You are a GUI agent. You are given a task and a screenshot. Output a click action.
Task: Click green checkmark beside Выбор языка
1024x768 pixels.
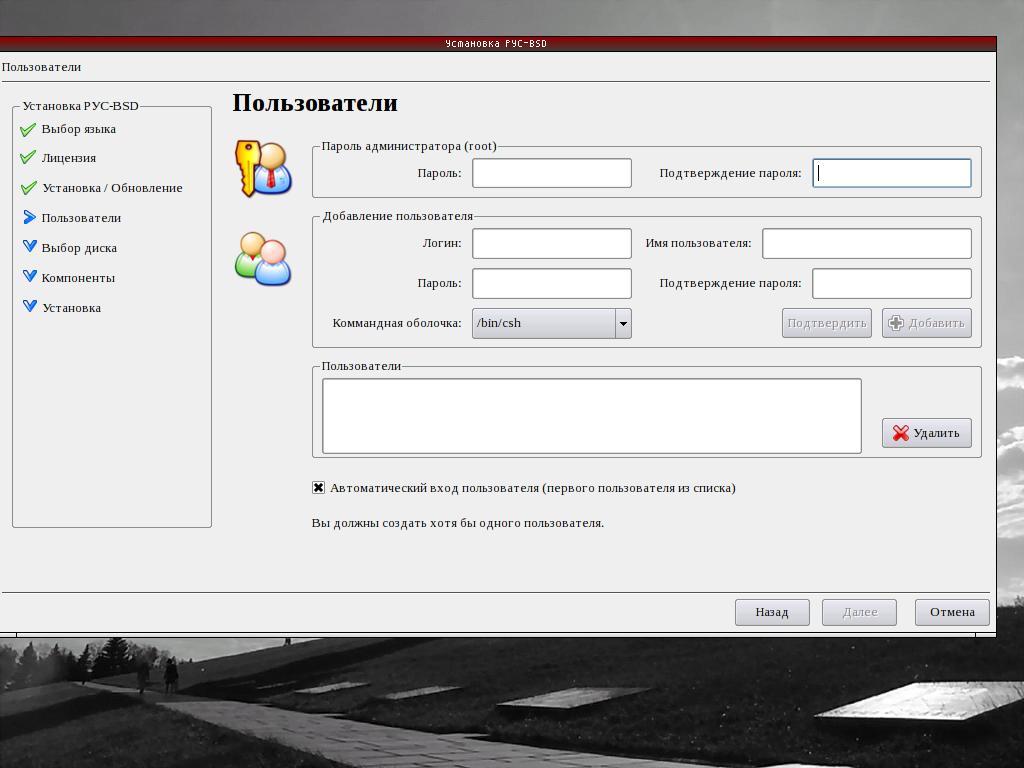28,129
